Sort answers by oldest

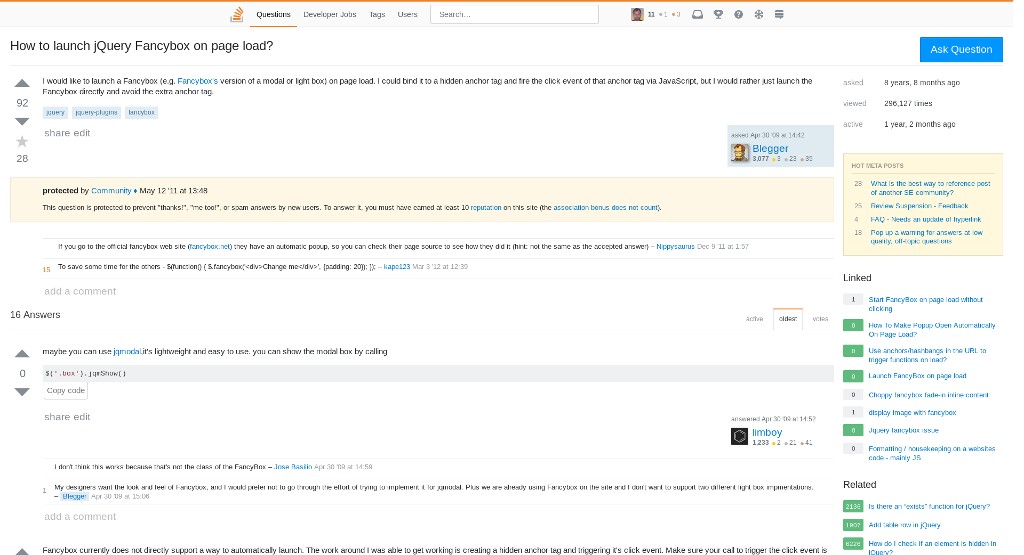pyautogui.click(x=788, y=319)
